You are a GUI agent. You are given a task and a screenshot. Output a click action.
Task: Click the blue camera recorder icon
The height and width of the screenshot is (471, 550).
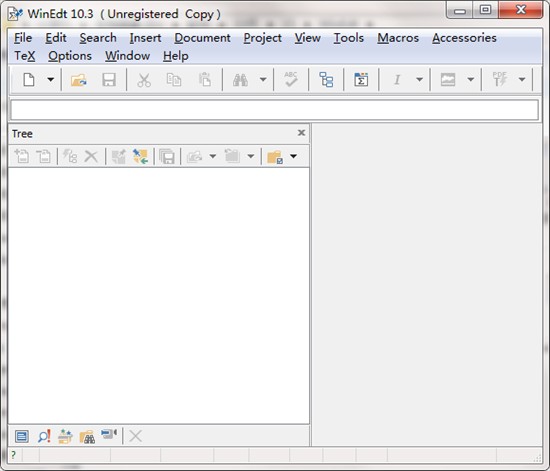coord(109,434)
